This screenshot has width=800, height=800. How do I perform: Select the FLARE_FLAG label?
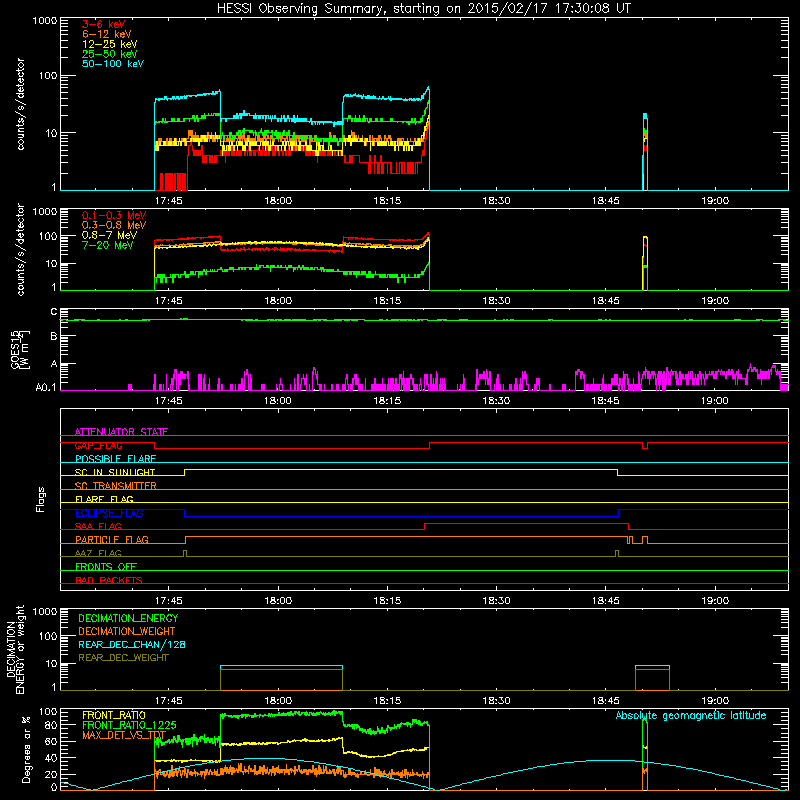click(x=104, y=499)
